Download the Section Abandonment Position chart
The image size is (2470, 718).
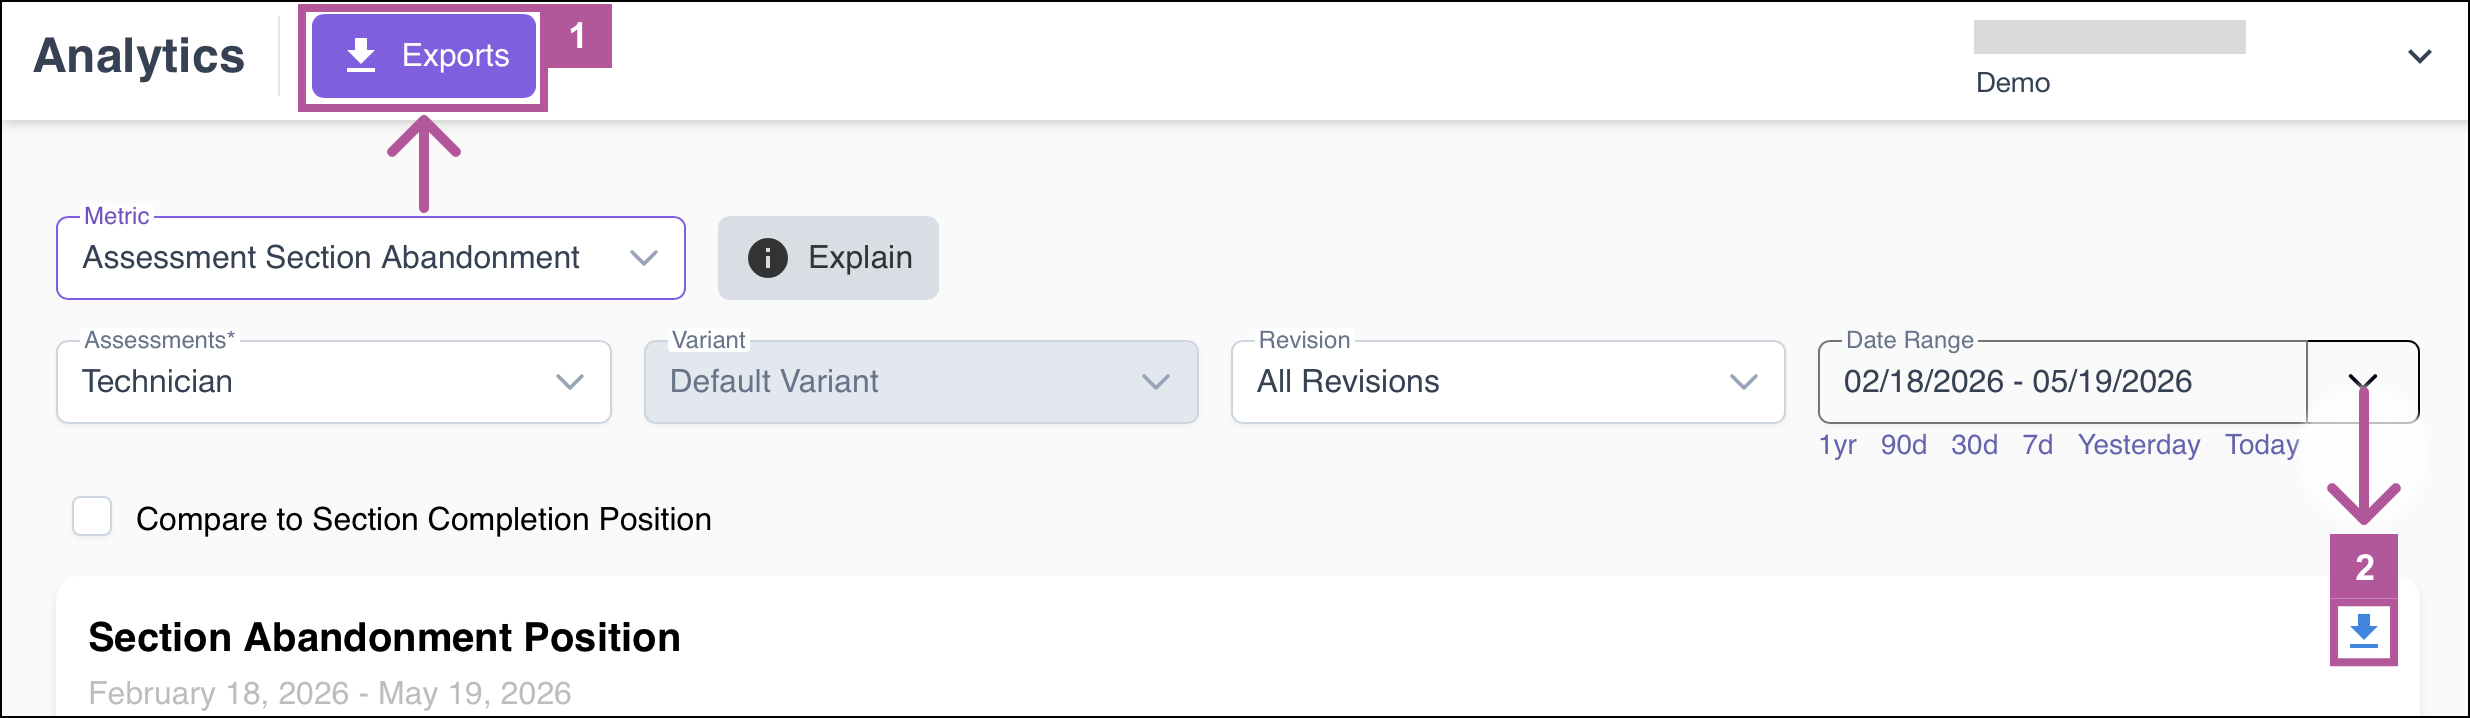[2364, 632]
